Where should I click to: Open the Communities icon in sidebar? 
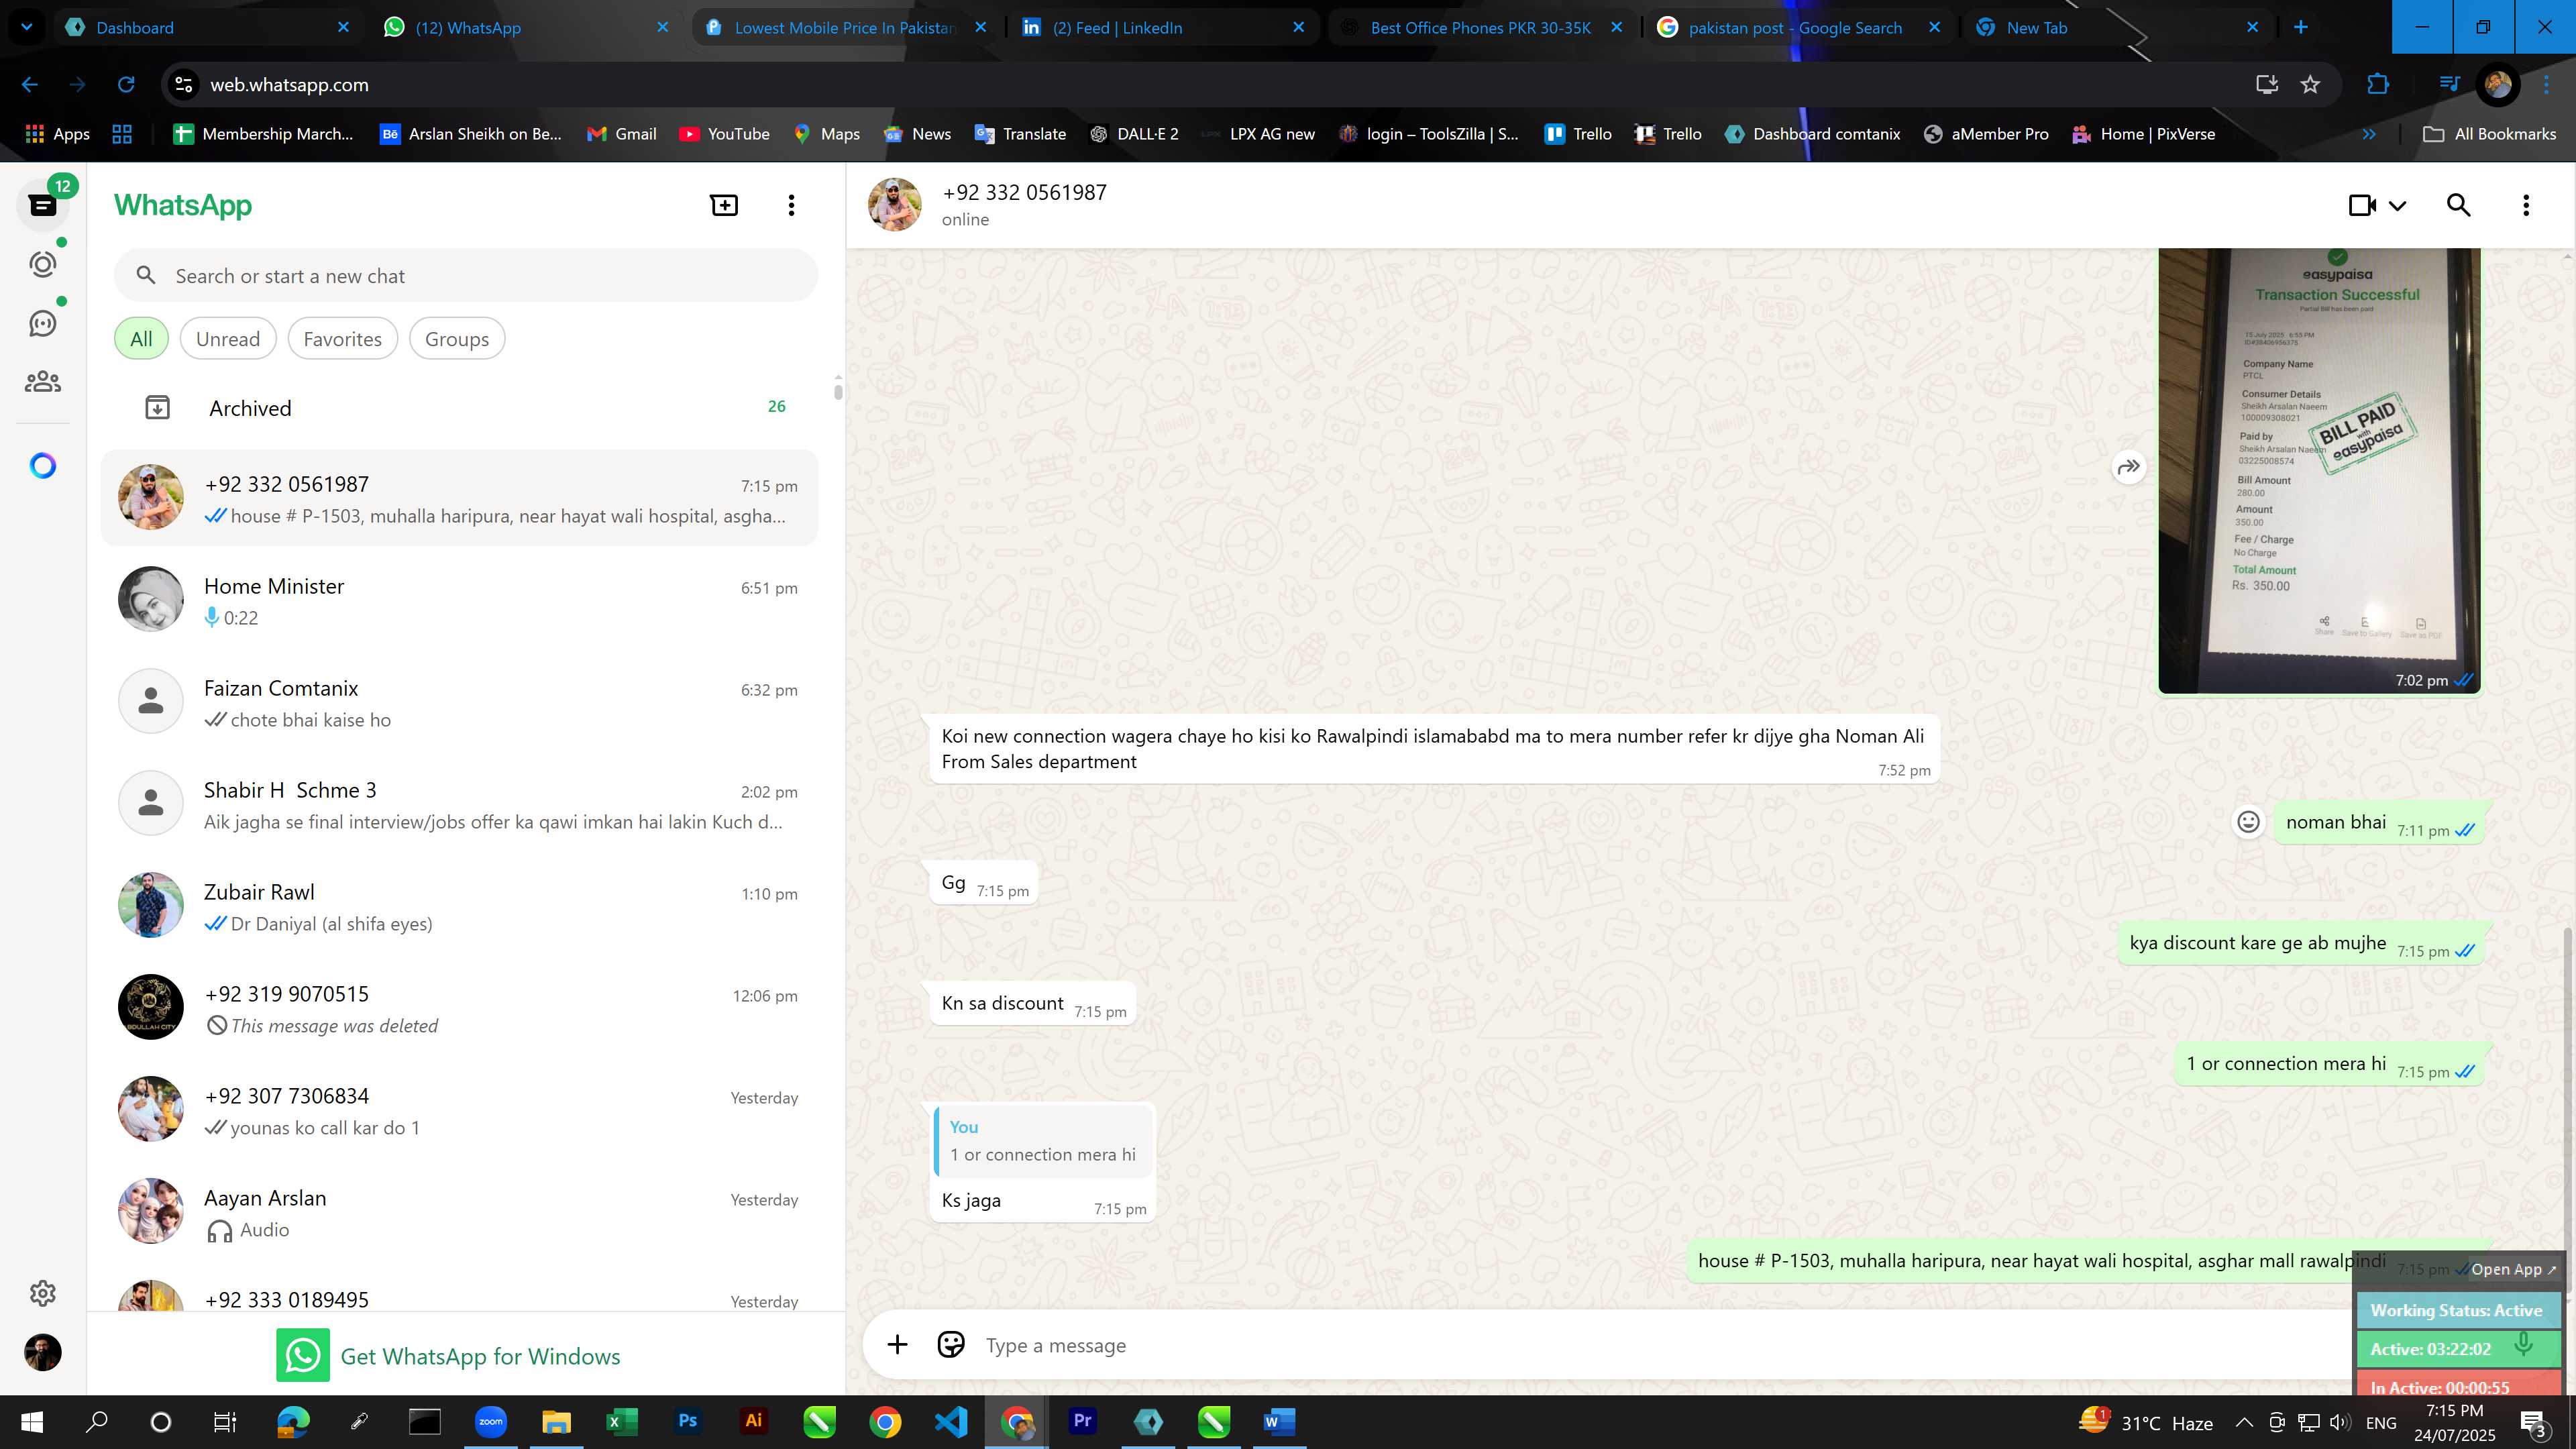click(x=43, y=382)
